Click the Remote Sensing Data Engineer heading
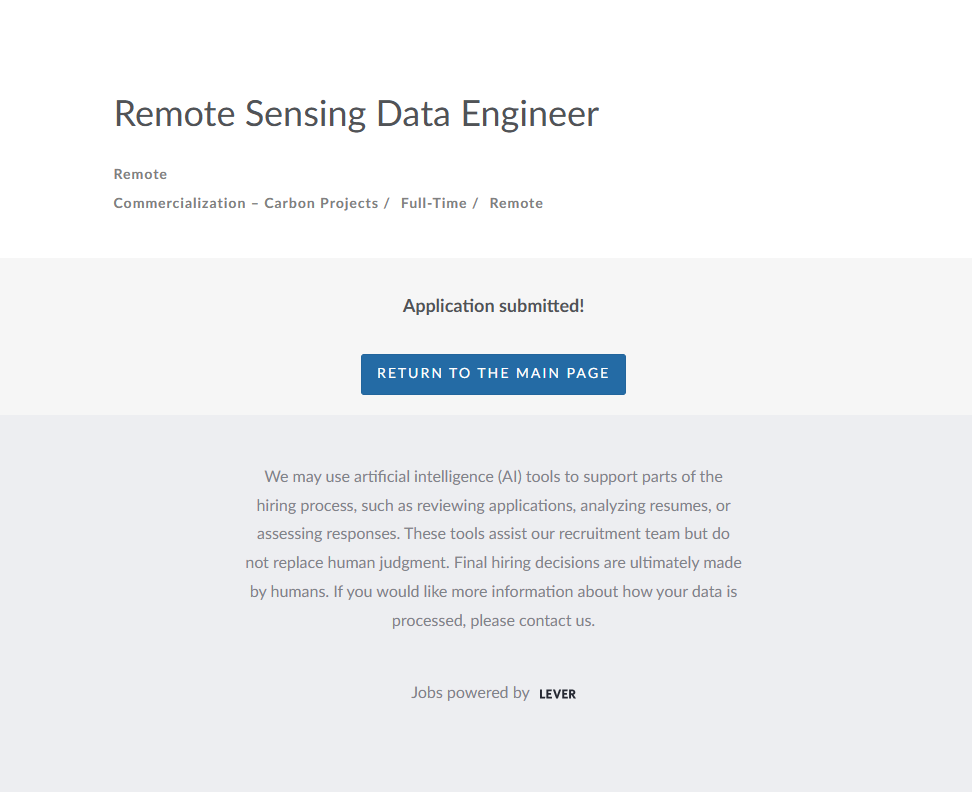Image resolution: width=972 pixels, height=792 pixels. (356, 114)
